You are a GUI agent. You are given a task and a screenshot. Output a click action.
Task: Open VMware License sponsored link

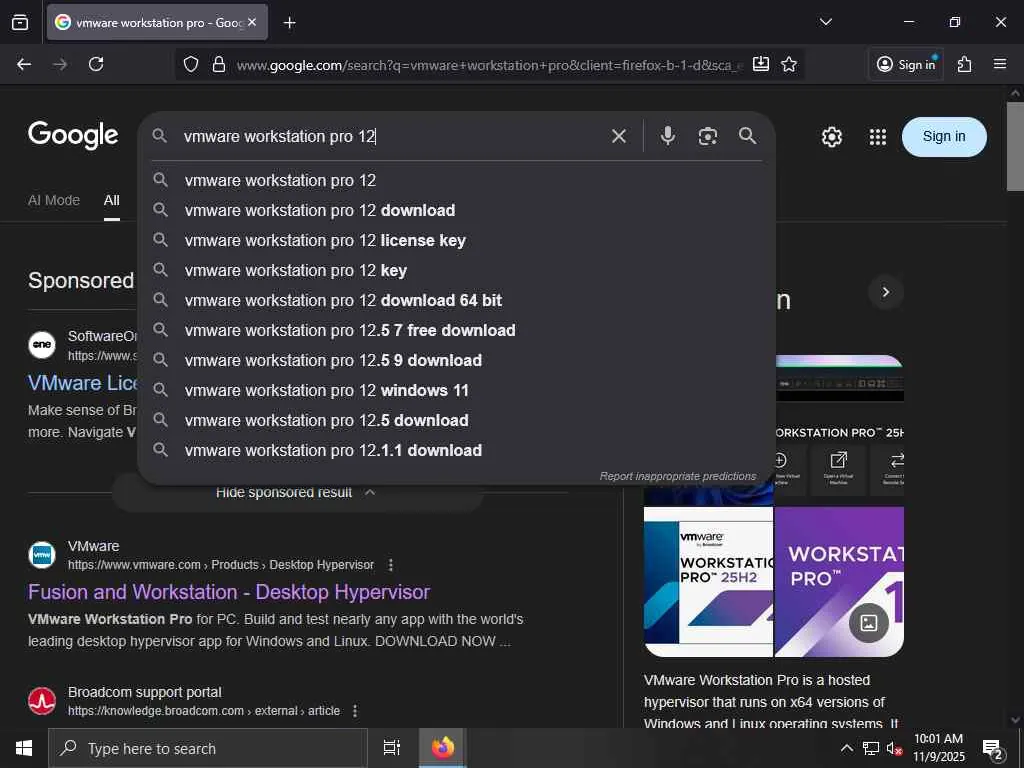click(x=82, y=383)
